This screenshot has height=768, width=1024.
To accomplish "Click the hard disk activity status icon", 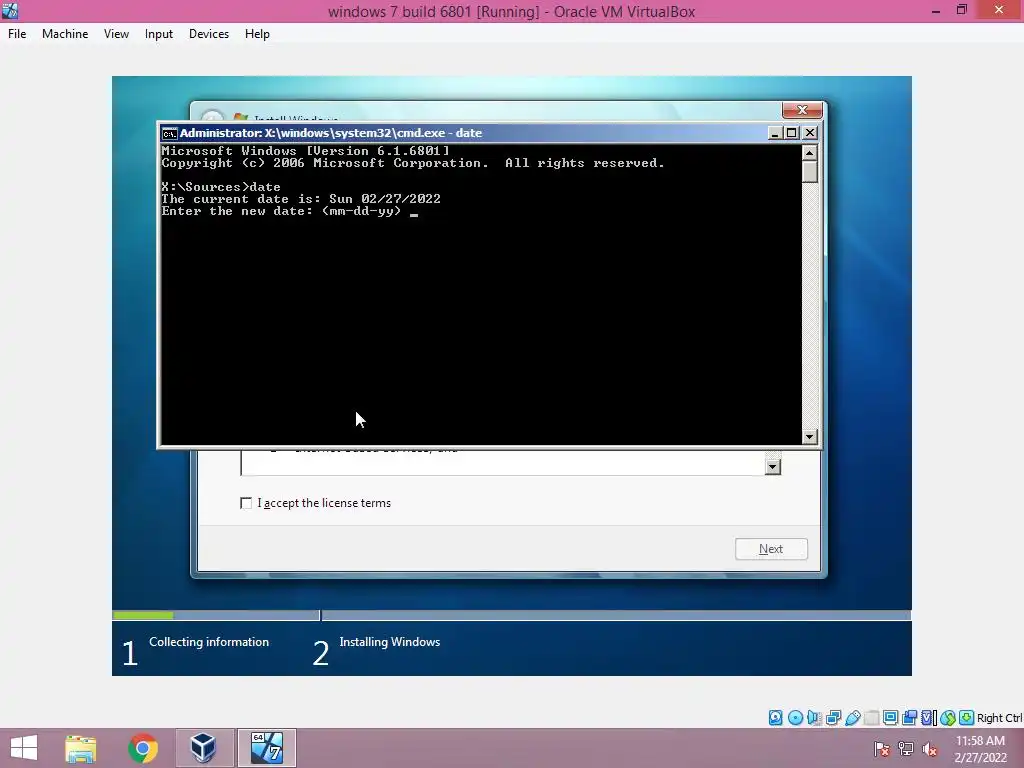I will (x=775, y=718).
